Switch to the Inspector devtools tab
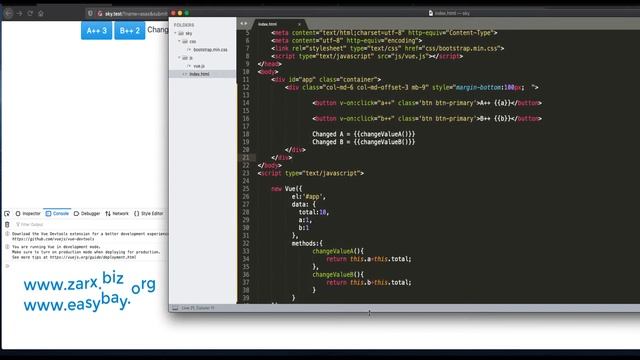The image size is (640, 360). coord(28,213)
